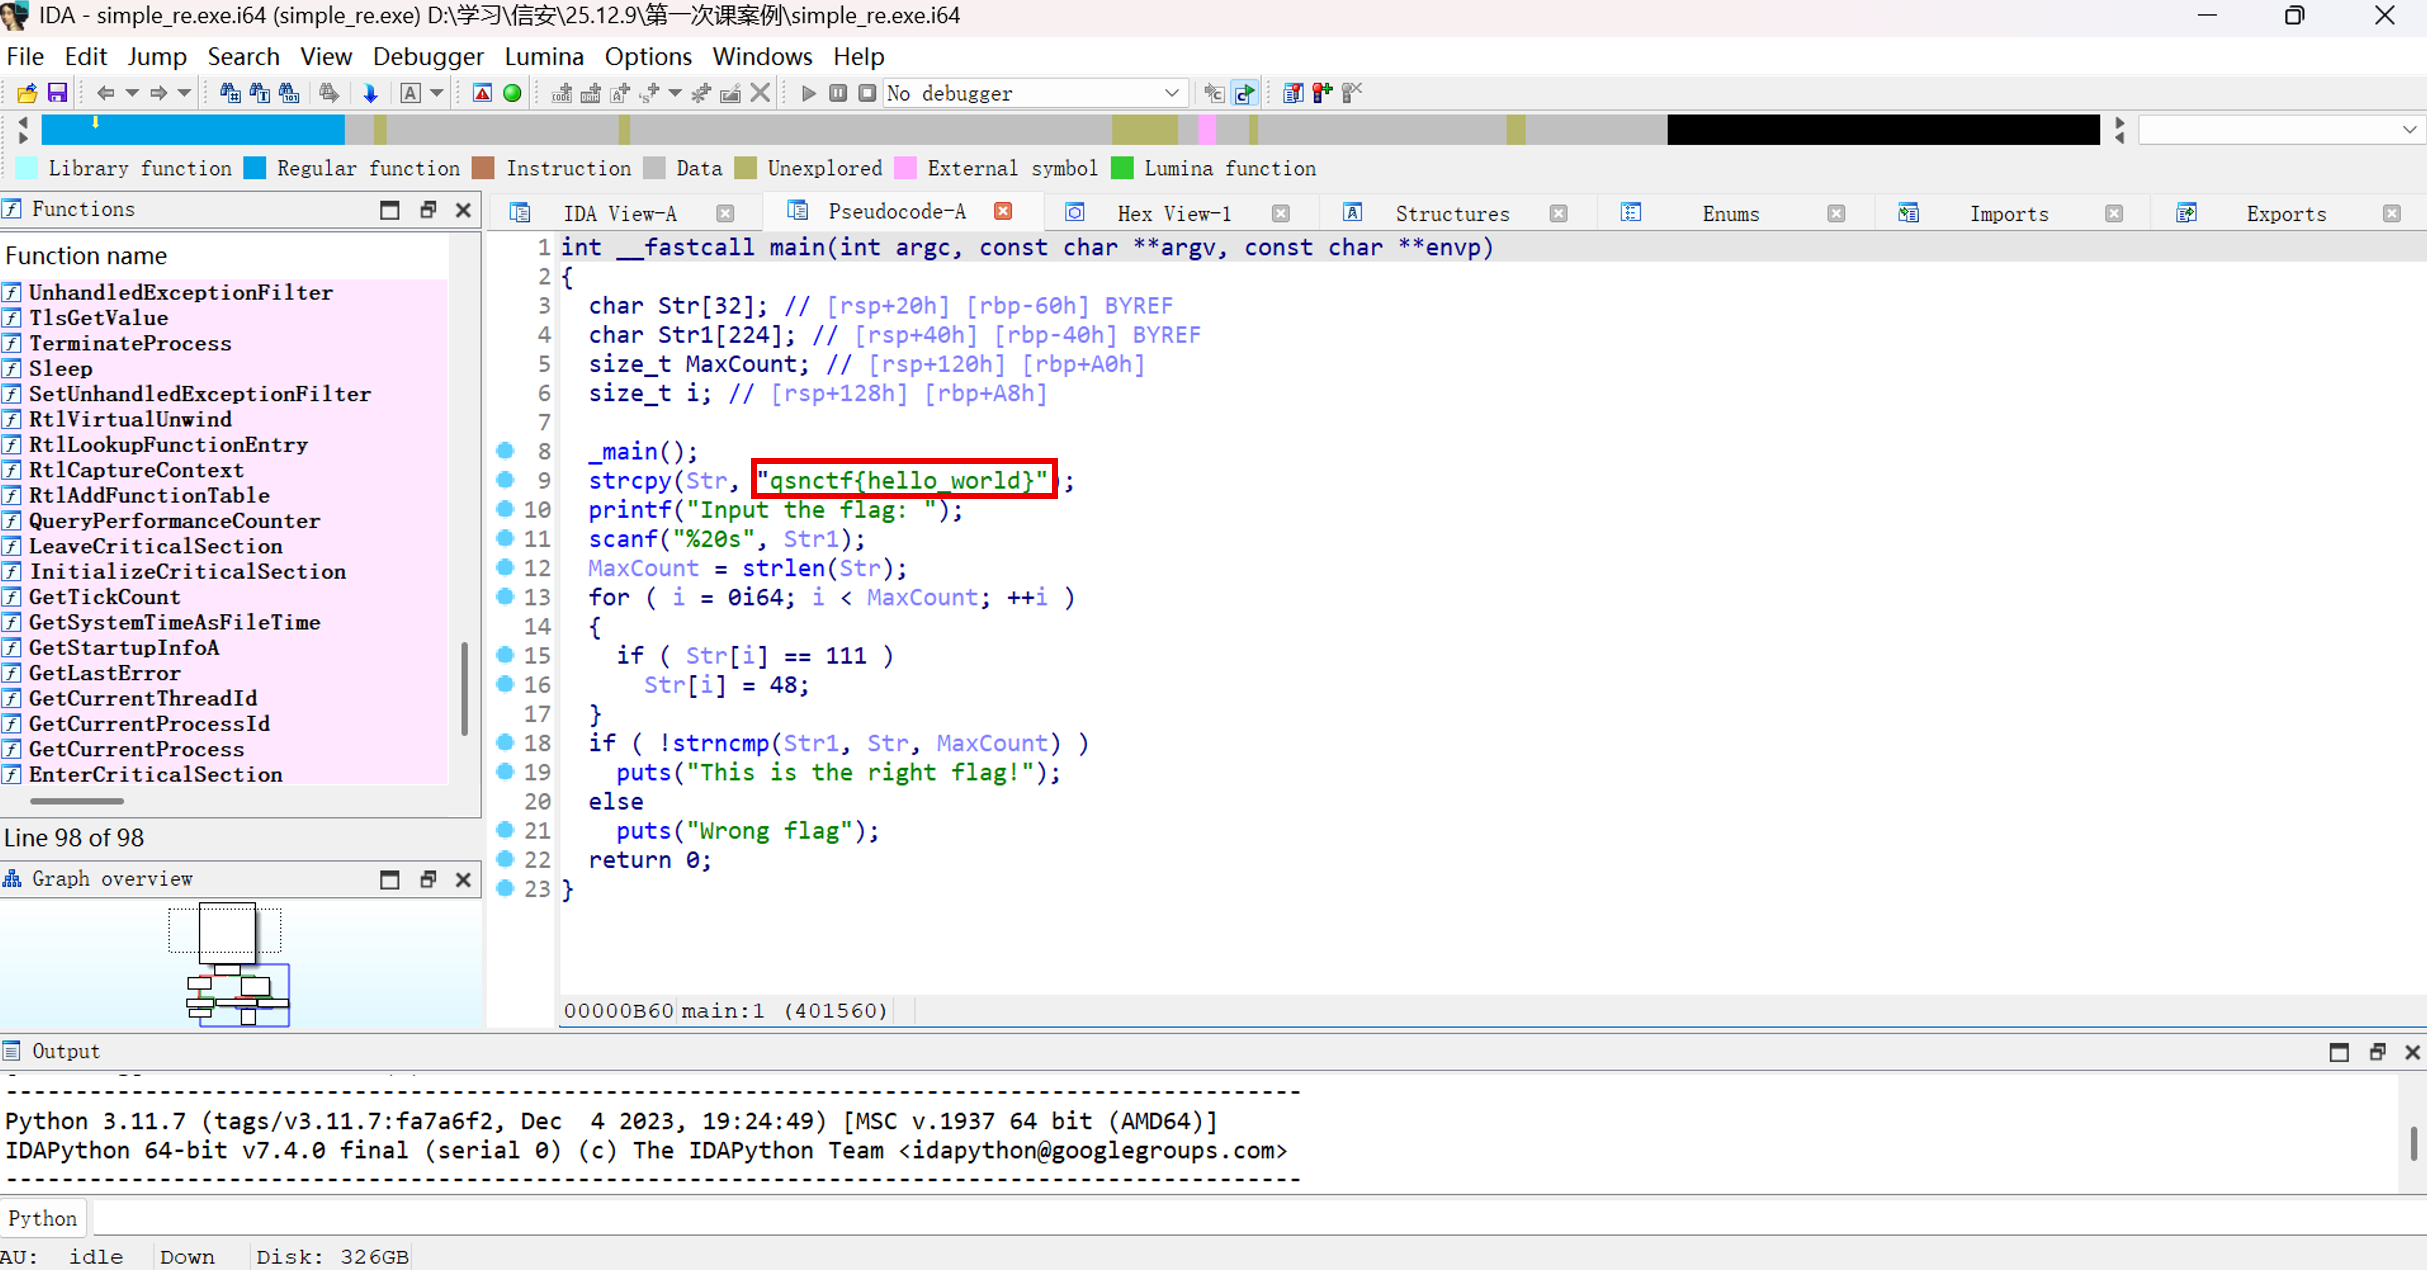Viewport: 2427px width, 1272px height.
Task: Click the pause process icon
Action: tap(838, 93)
